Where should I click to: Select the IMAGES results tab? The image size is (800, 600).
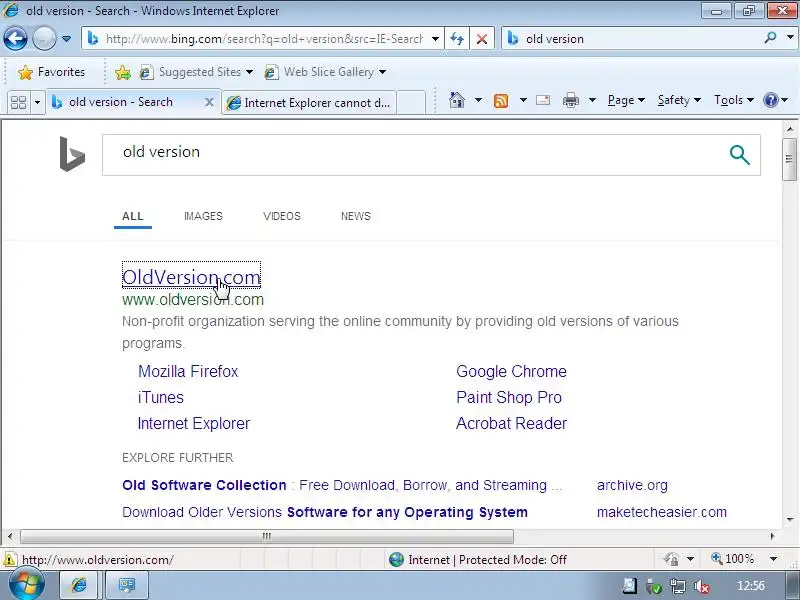click(x=203, y=216)
